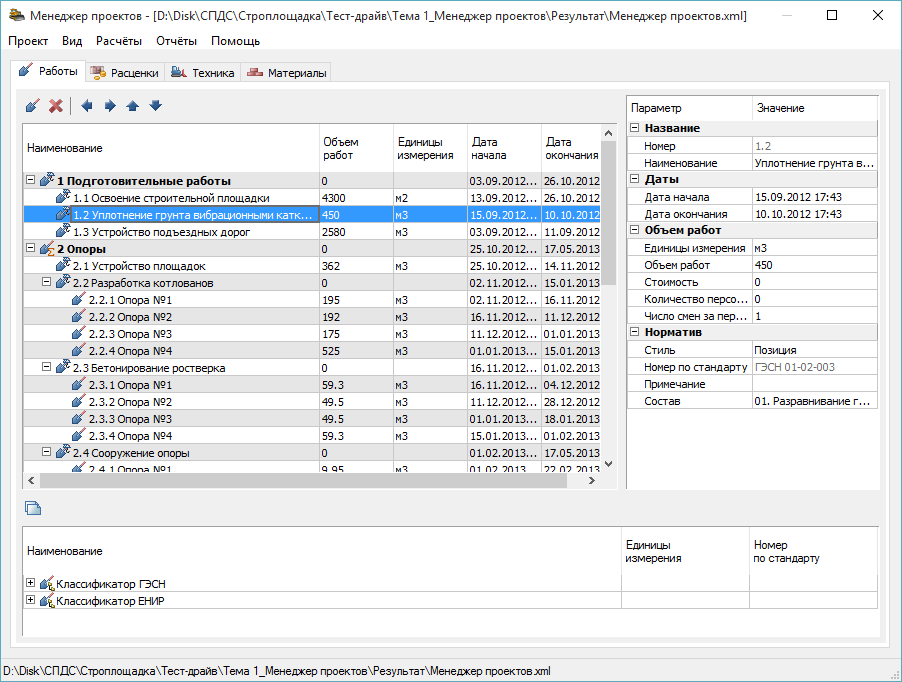Switch to the Техника tab

click(202, 73)
